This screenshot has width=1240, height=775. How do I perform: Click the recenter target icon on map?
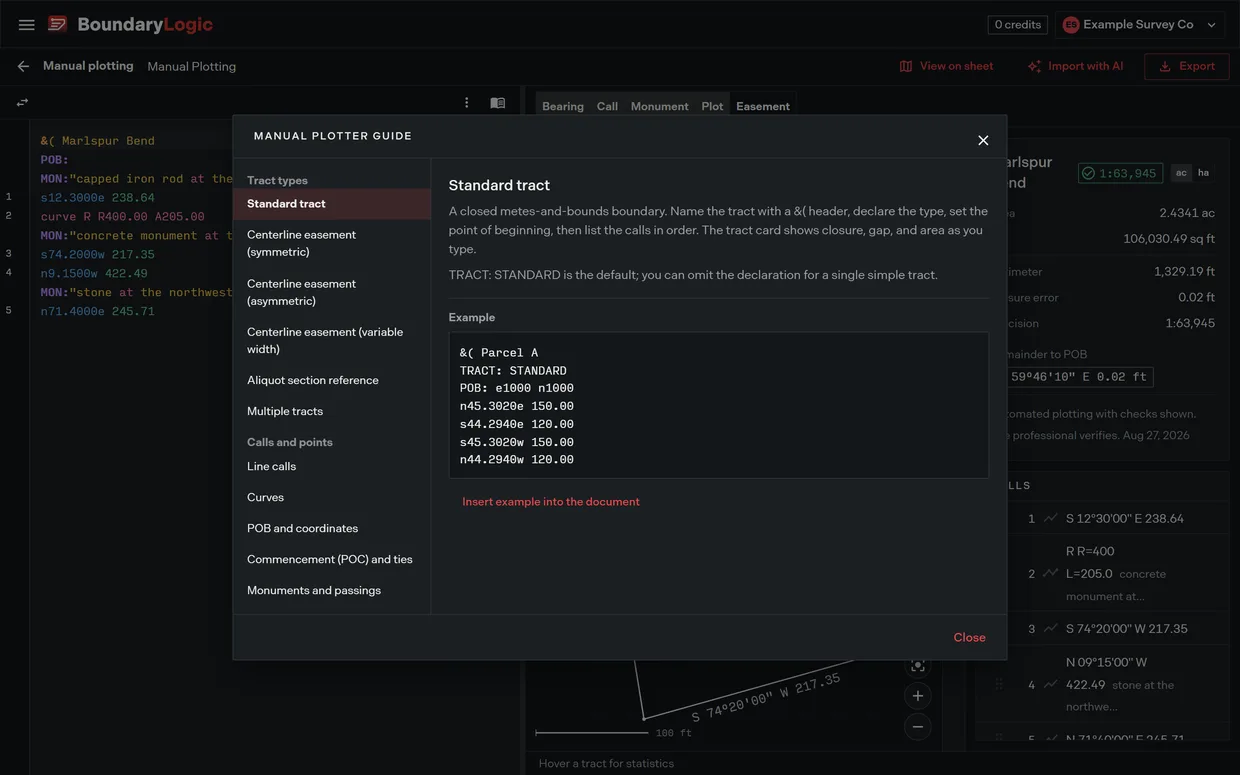pyautogui.click(x=918, y=665)
